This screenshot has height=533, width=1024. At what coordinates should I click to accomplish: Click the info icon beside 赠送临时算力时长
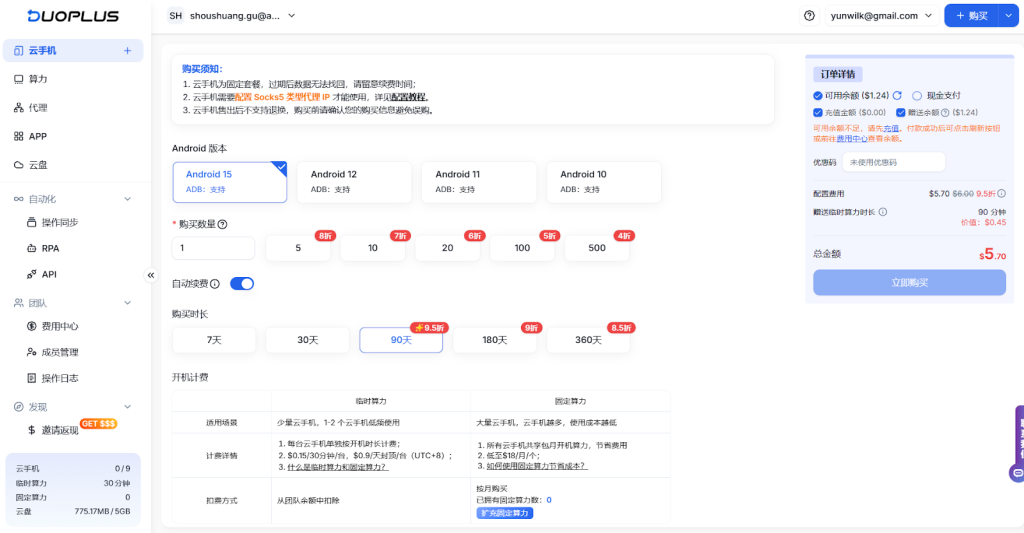point(883,212)
